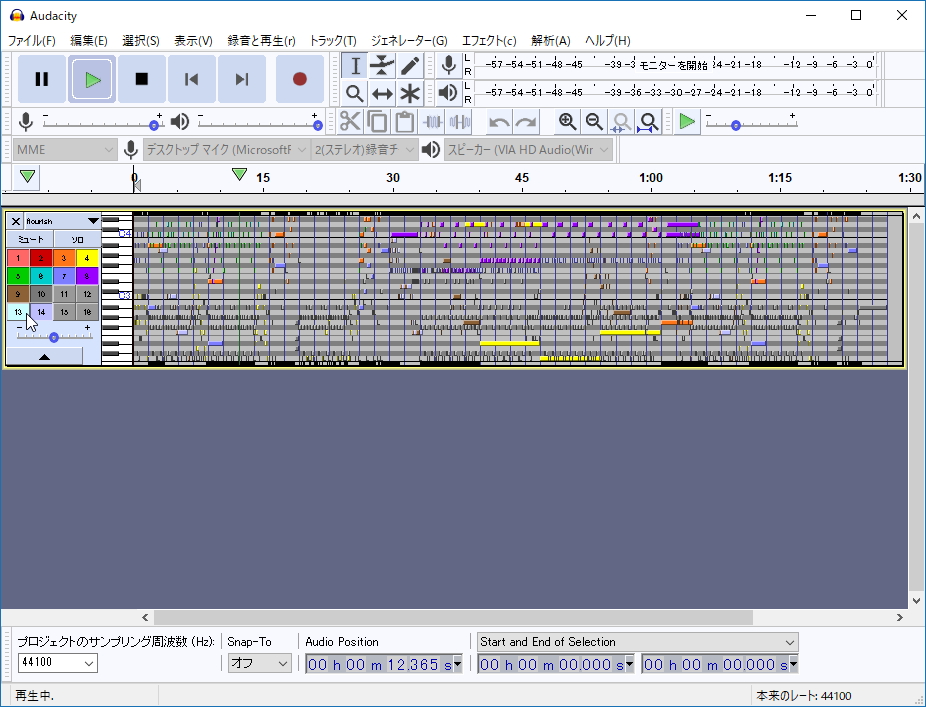Click the playback meter speaker icon
Viewport: 926px width, 707px height.
449,93
